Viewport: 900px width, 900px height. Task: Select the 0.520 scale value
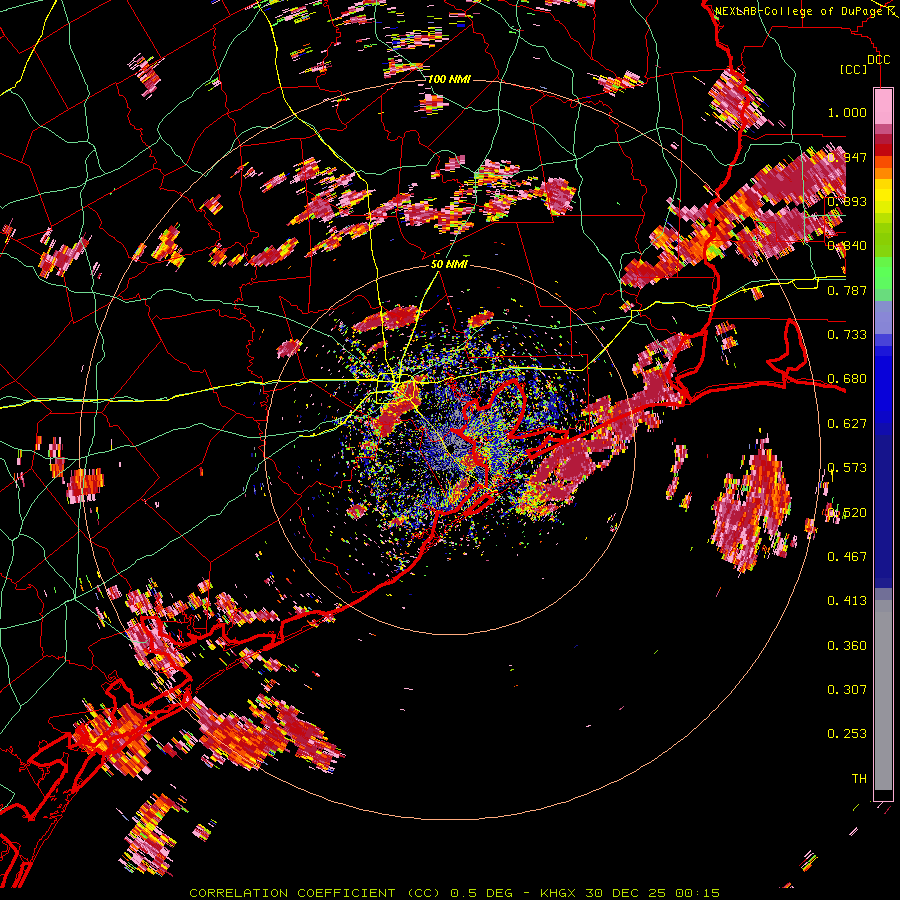847,512
